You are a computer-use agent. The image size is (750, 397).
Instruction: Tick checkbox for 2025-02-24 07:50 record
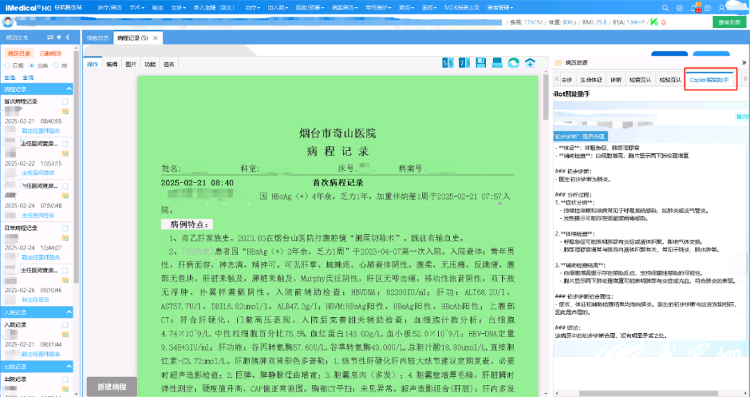65,186
